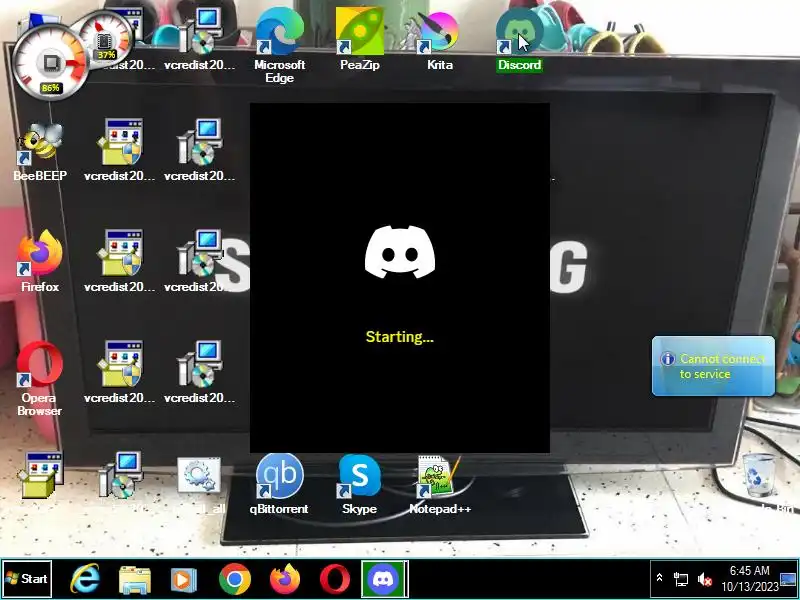Open File Explorer from the taskbar
The image size is (800, 600).
tap(135, 579)
